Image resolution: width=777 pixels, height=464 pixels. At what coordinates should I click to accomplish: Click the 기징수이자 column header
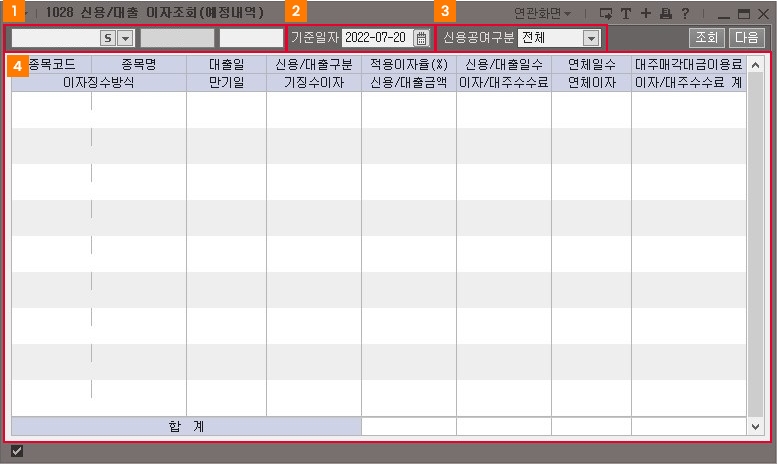pyautogui.click(x=314, y=82)
